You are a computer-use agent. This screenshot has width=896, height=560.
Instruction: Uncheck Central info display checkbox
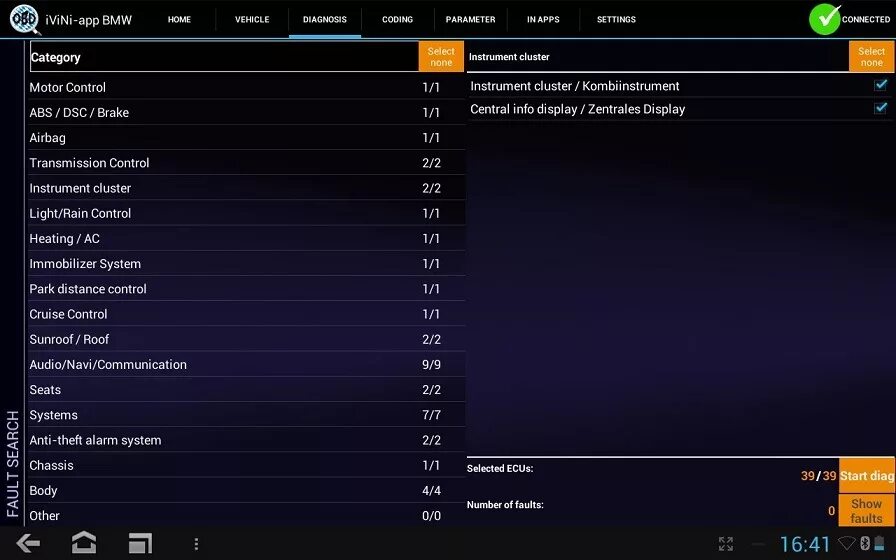click(x=881, y=108)
